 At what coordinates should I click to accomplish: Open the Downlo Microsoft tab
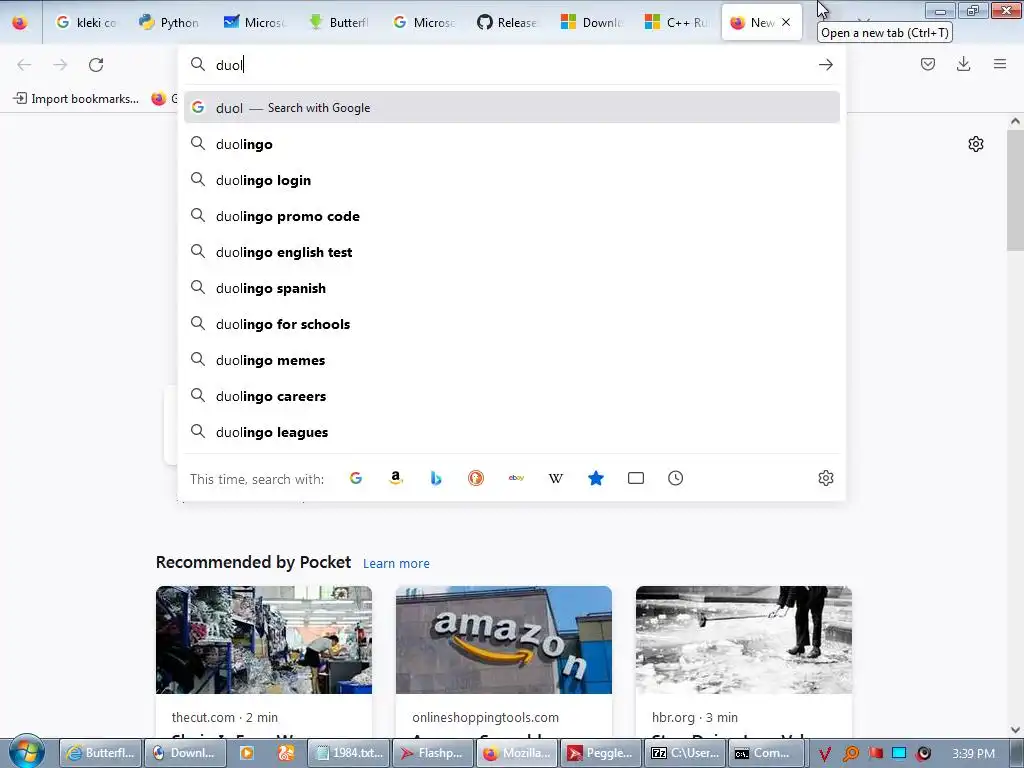click(x=592, y=22)
